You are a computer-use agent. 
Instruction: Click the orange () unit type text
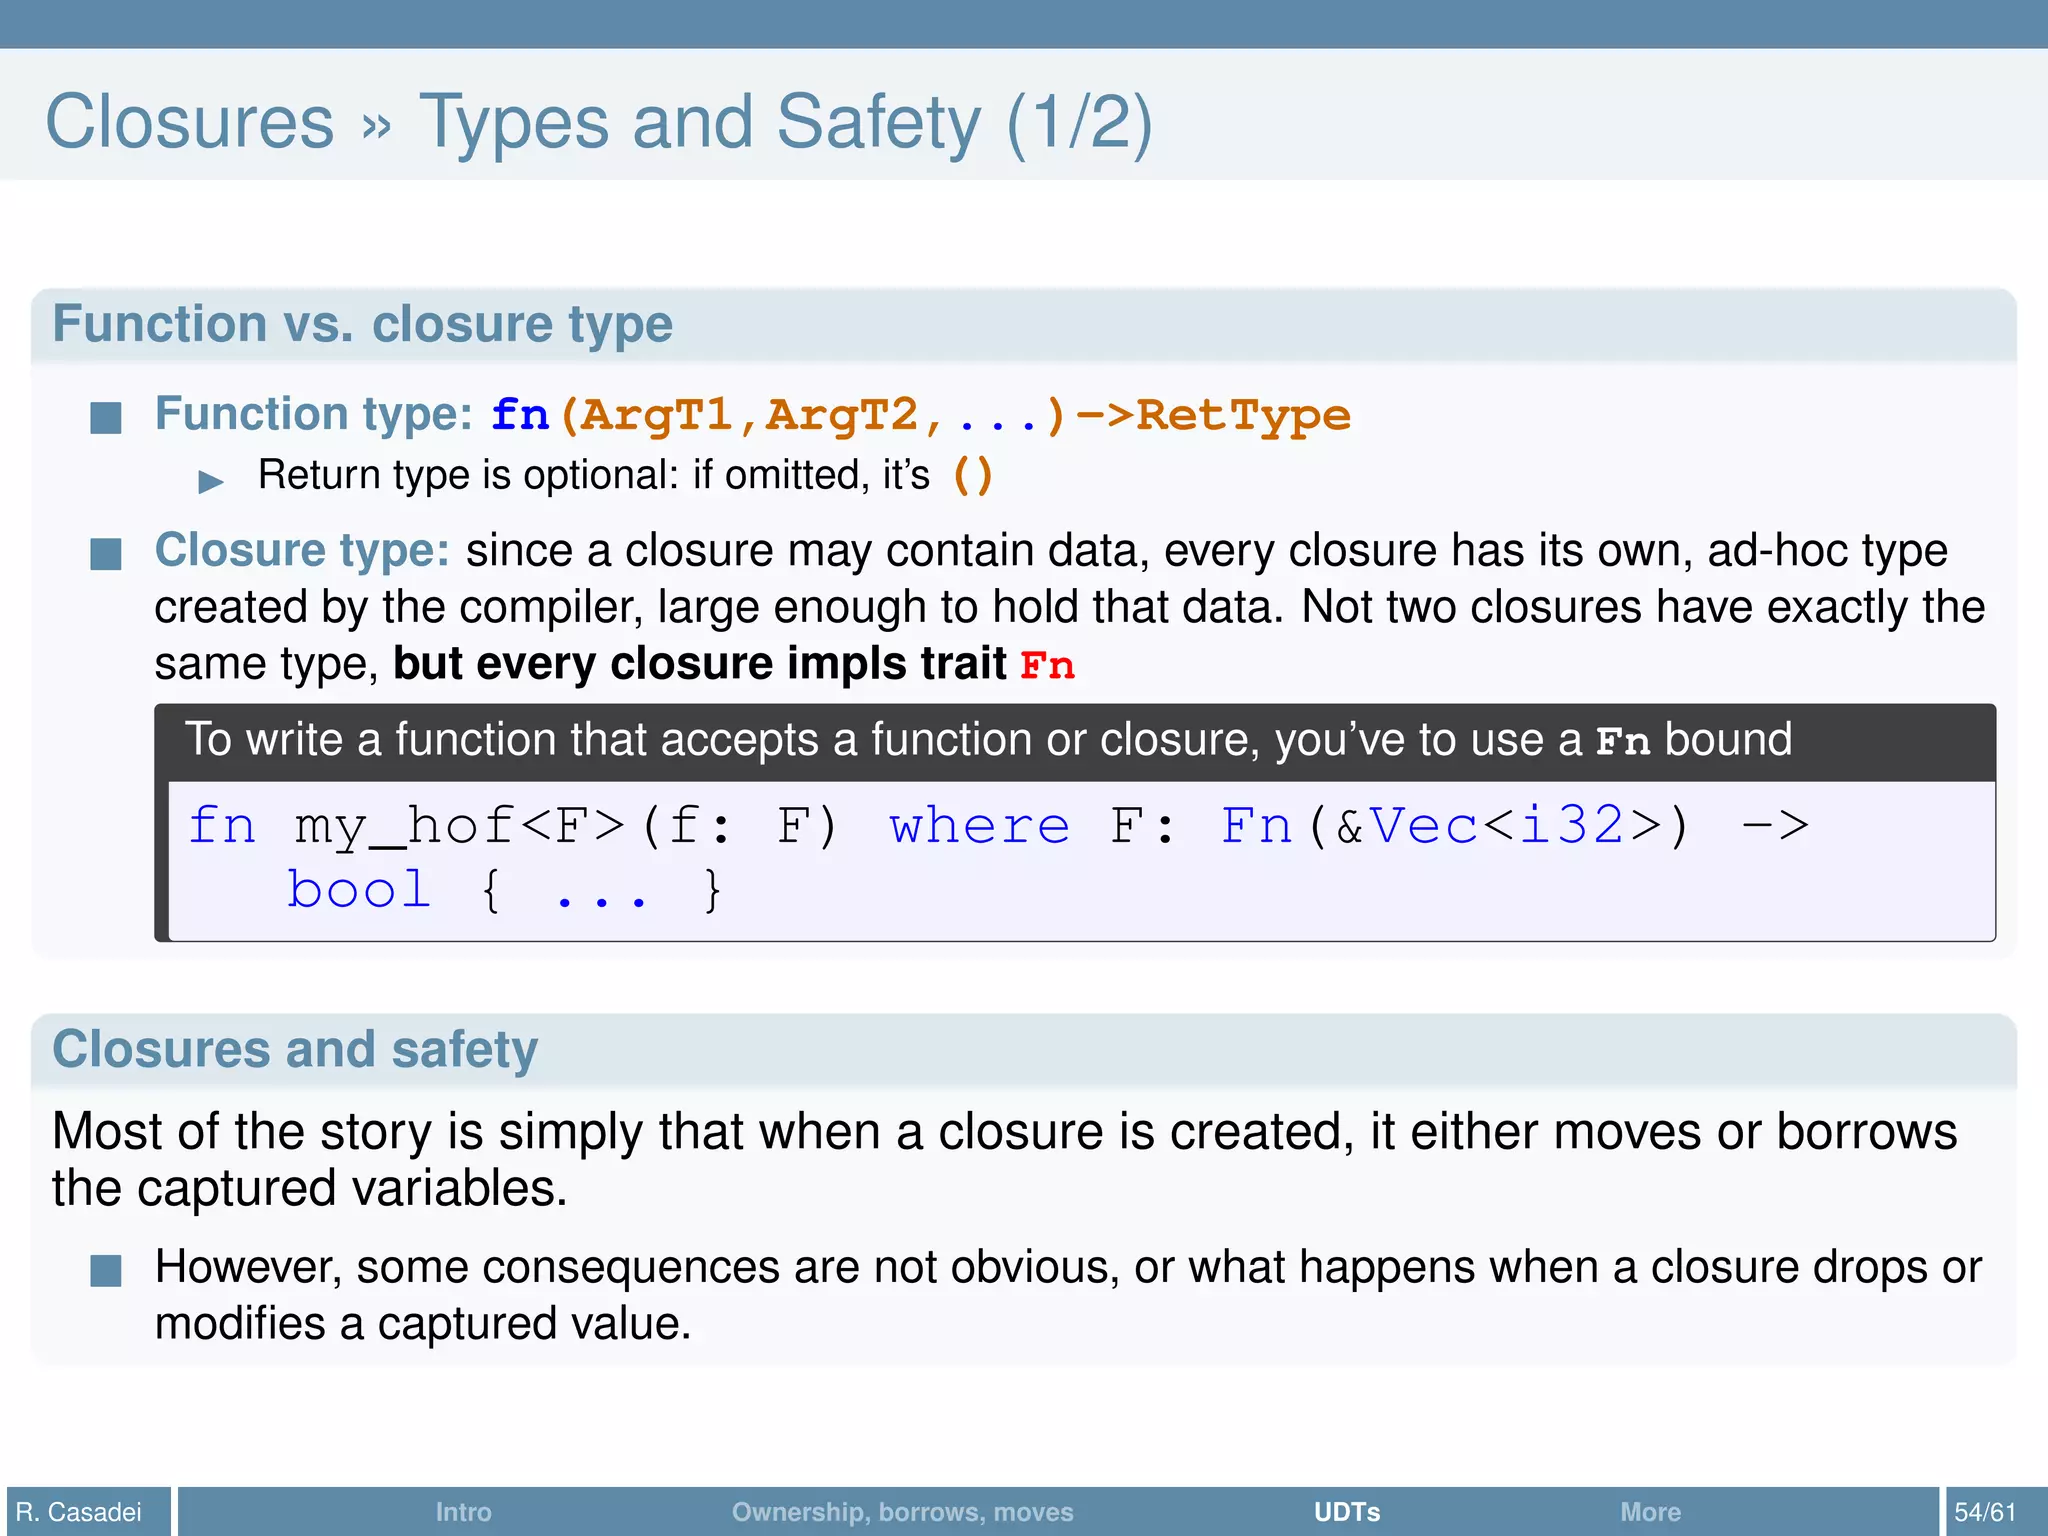[x=972, y=475]
